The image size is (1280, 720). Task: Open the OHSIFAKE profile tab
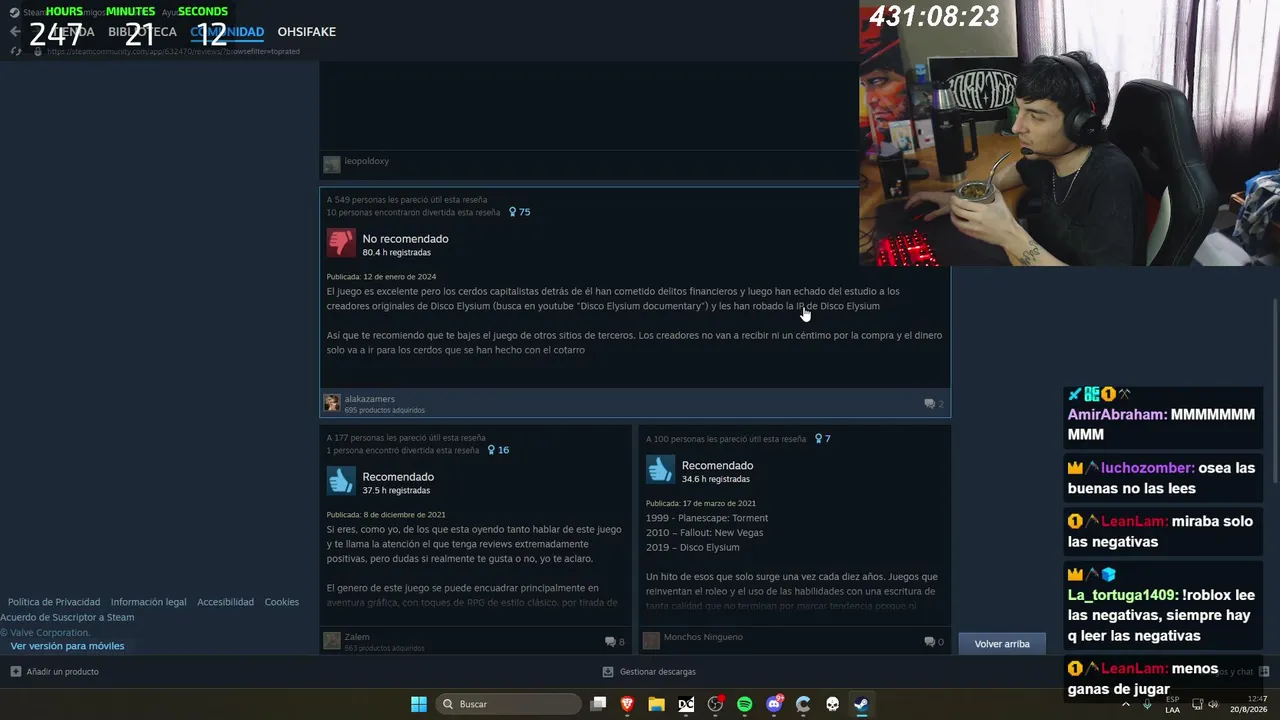click(307, 32)
